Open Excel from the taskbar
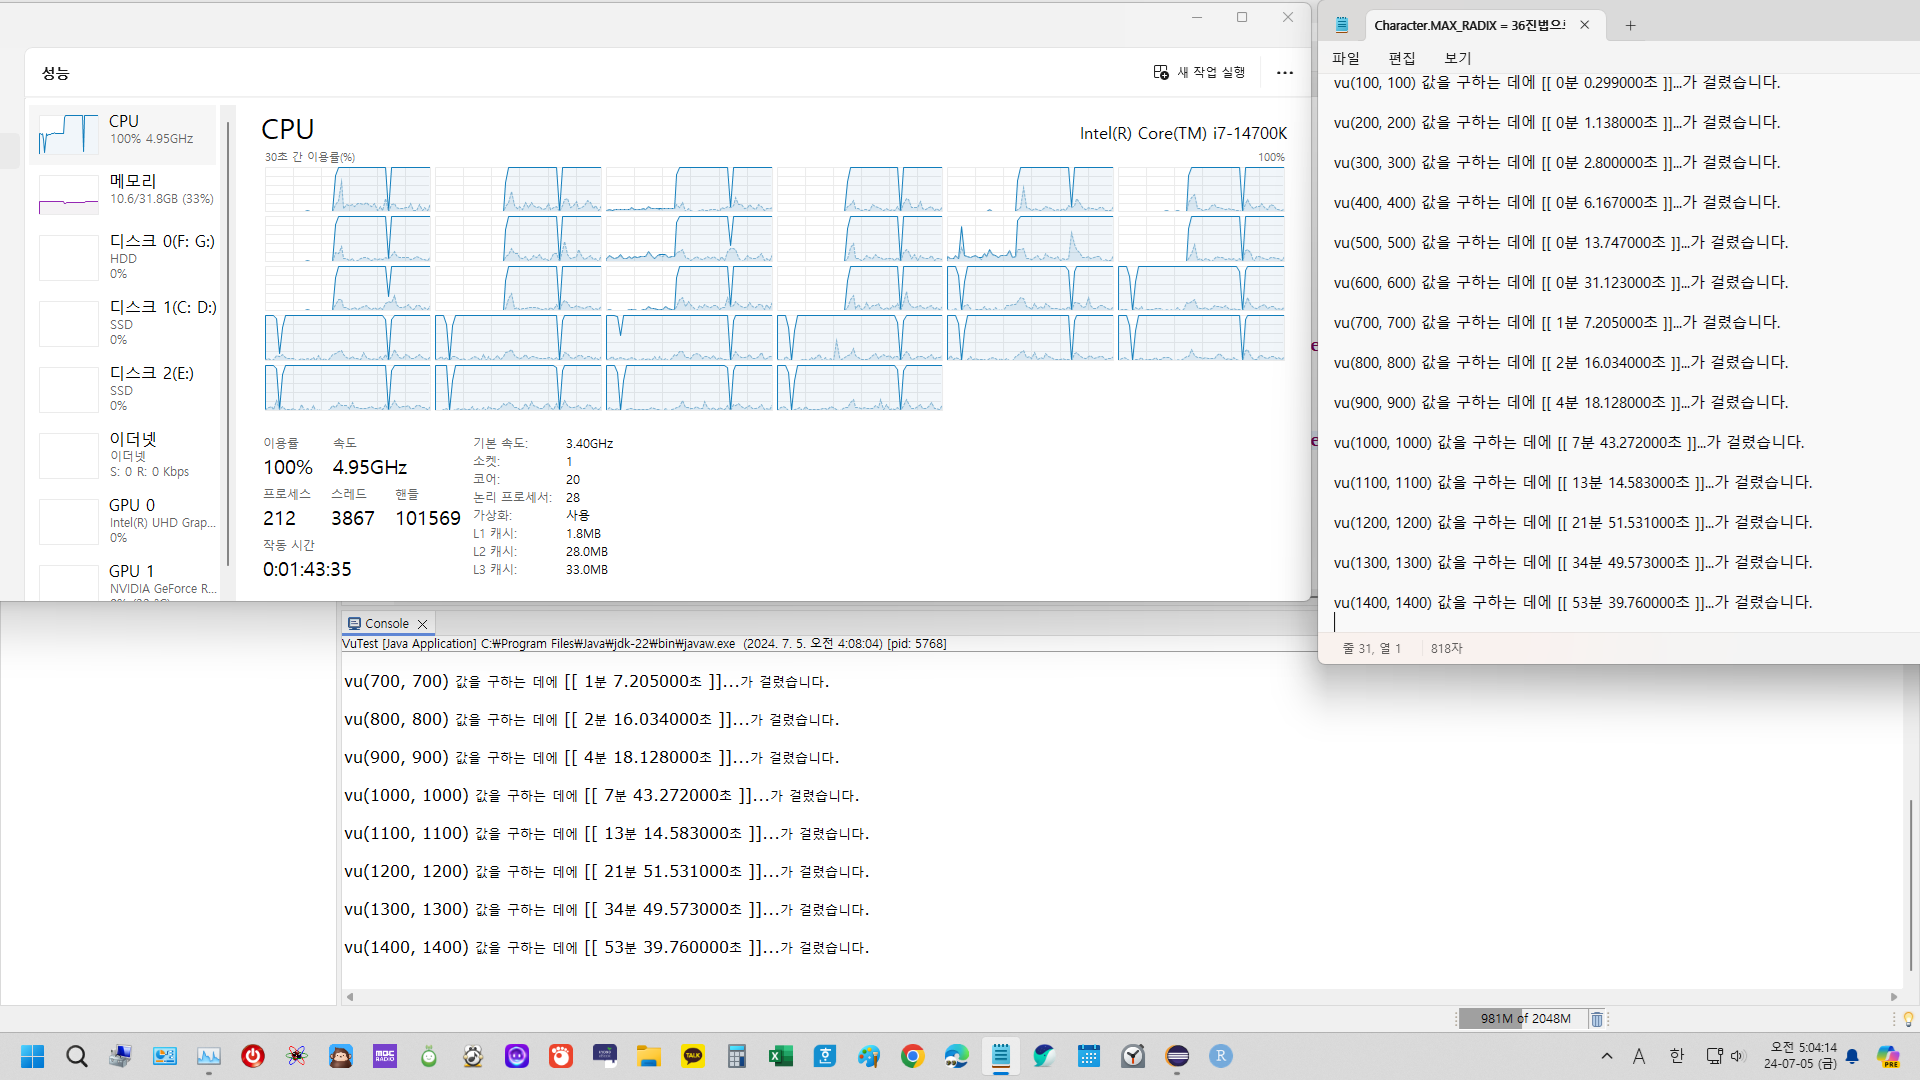The image size is (1920, 1080). pyautogui.click(x=780, y=1056)
